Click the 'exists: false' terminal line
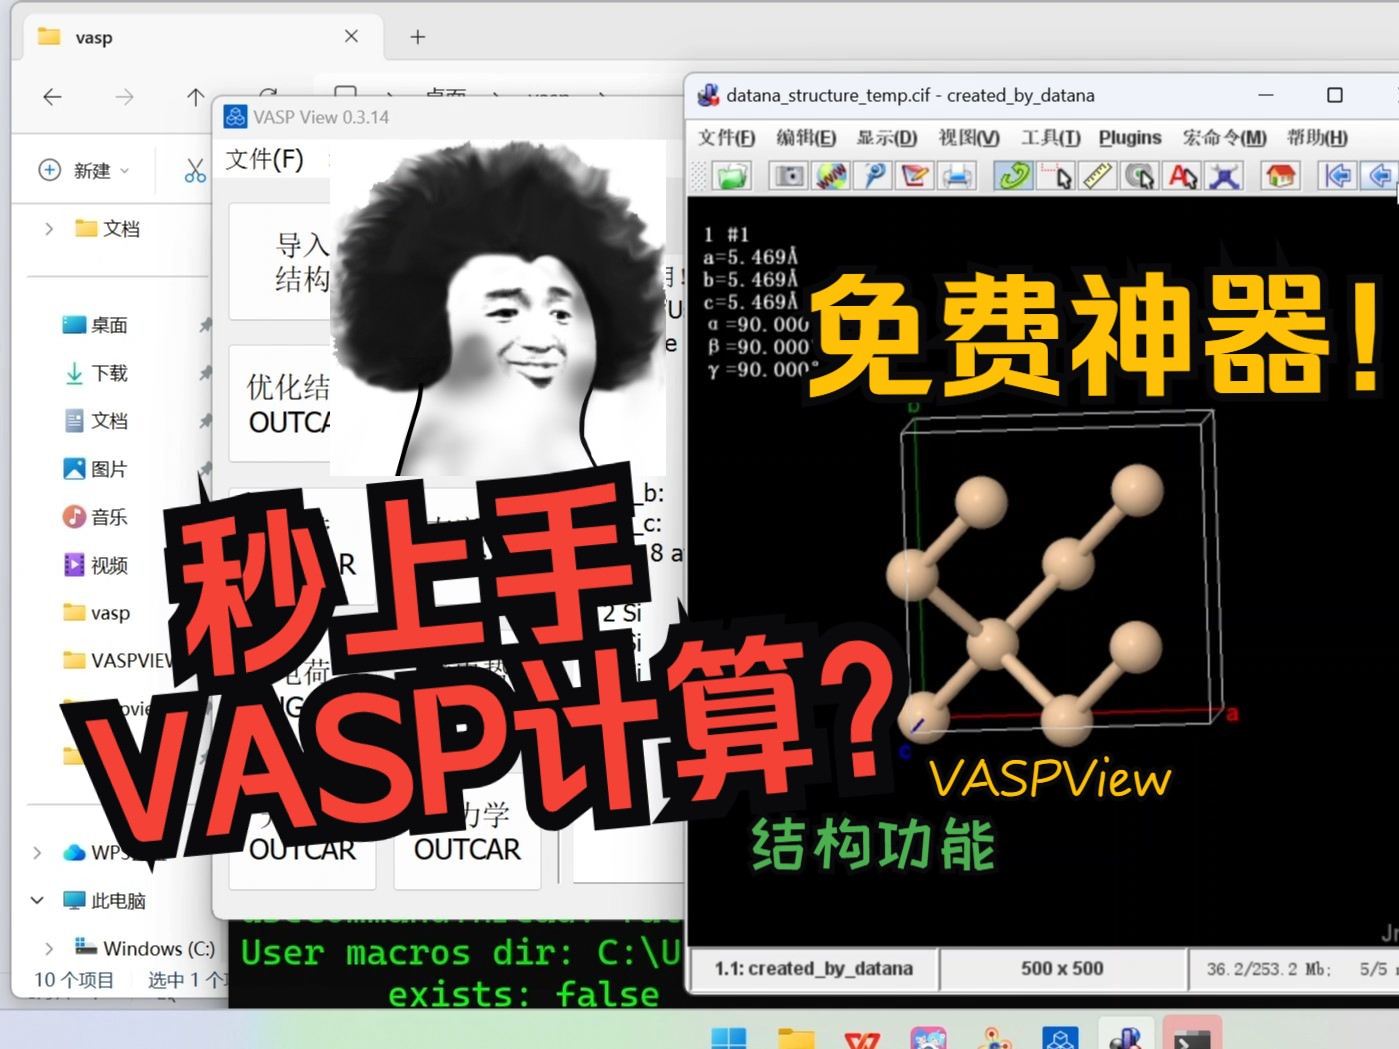1399x1049 pixels. (x=524, y=994)
